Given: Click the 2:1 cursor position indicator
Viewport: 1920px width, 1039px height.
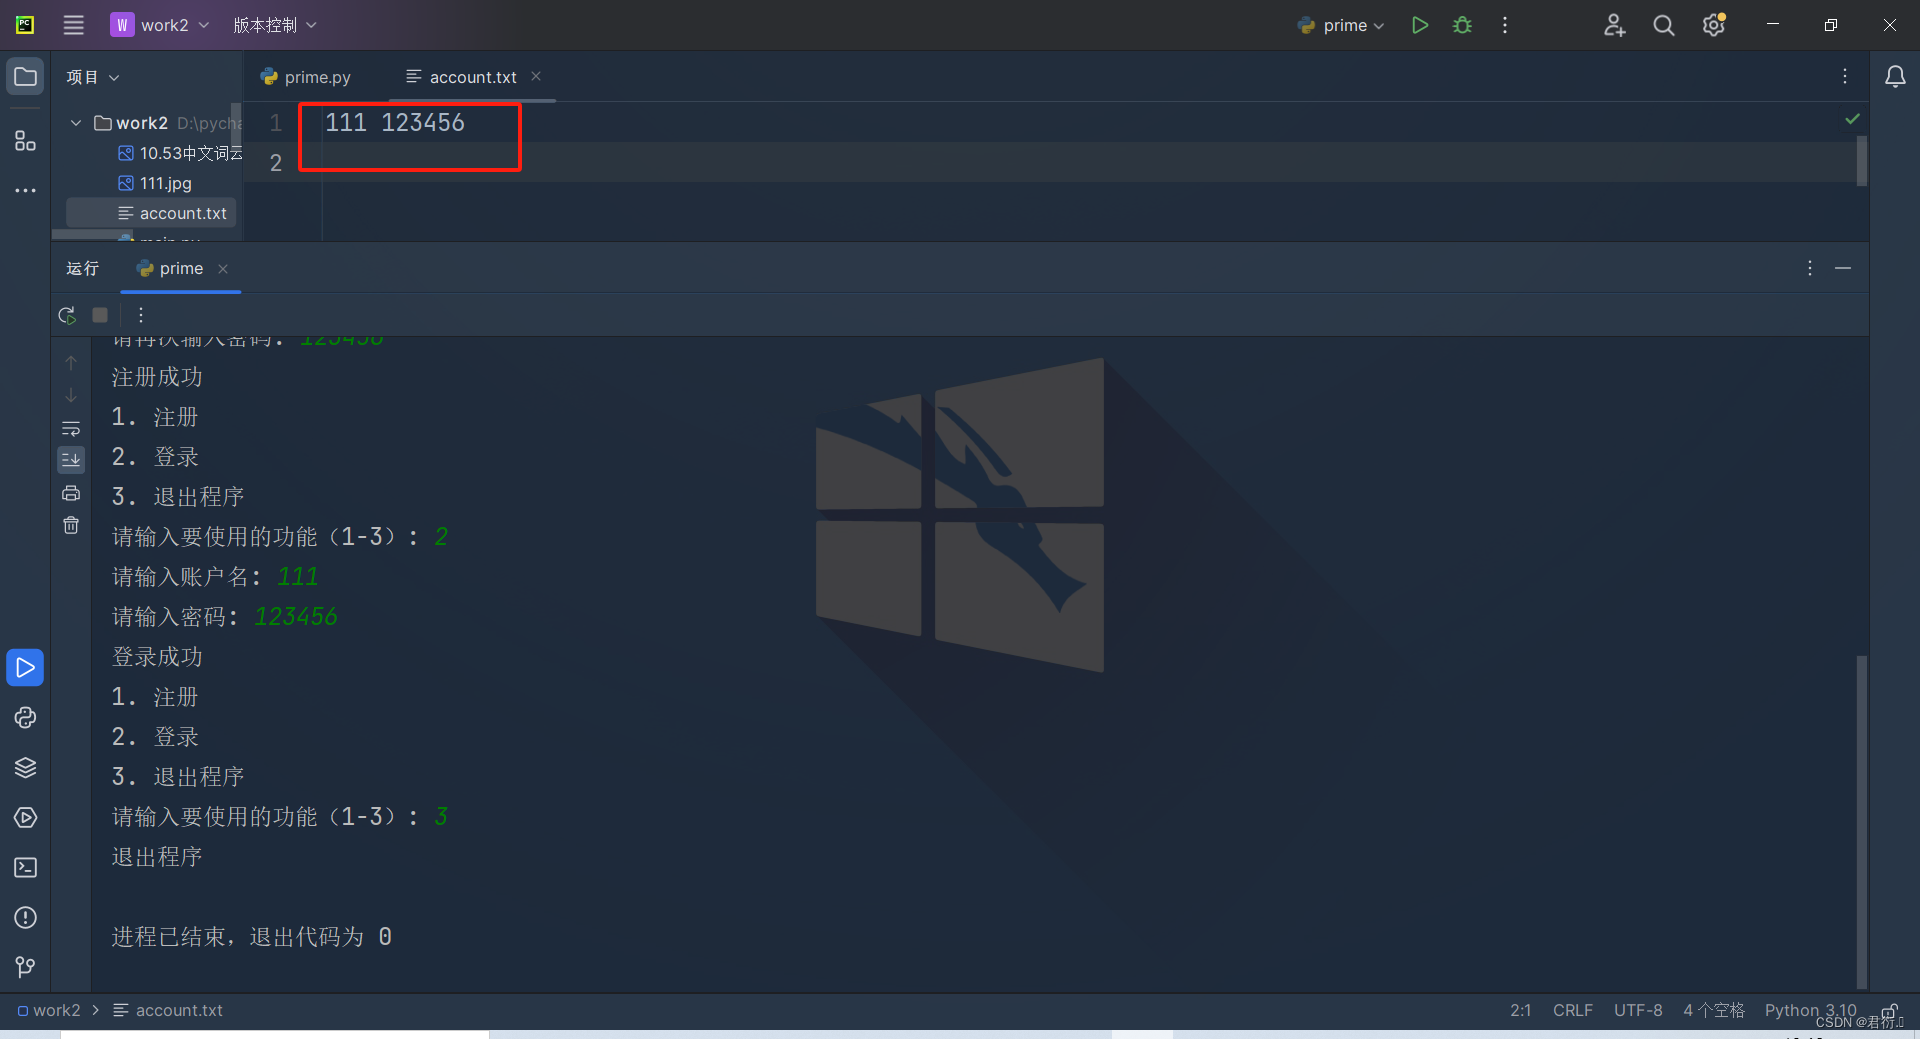Looking at the screenshot, I should tap(1520, 1010).
